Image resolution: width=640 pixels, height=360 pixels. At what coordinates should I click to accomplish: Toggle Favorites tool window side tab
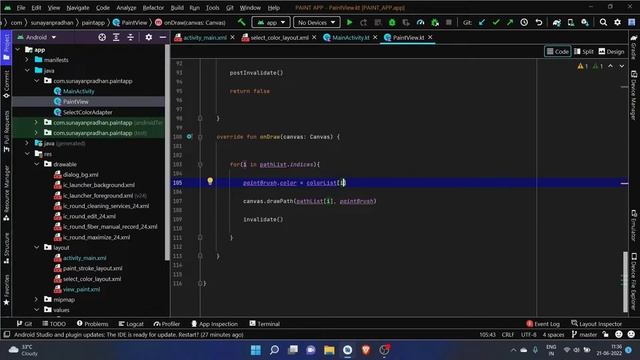[x=6, y=290]
